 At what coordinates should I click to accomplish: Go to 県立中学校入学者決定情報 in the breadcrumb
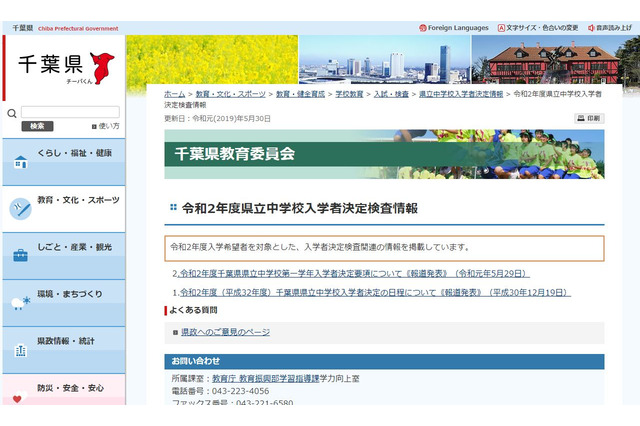tap(461, 94)
